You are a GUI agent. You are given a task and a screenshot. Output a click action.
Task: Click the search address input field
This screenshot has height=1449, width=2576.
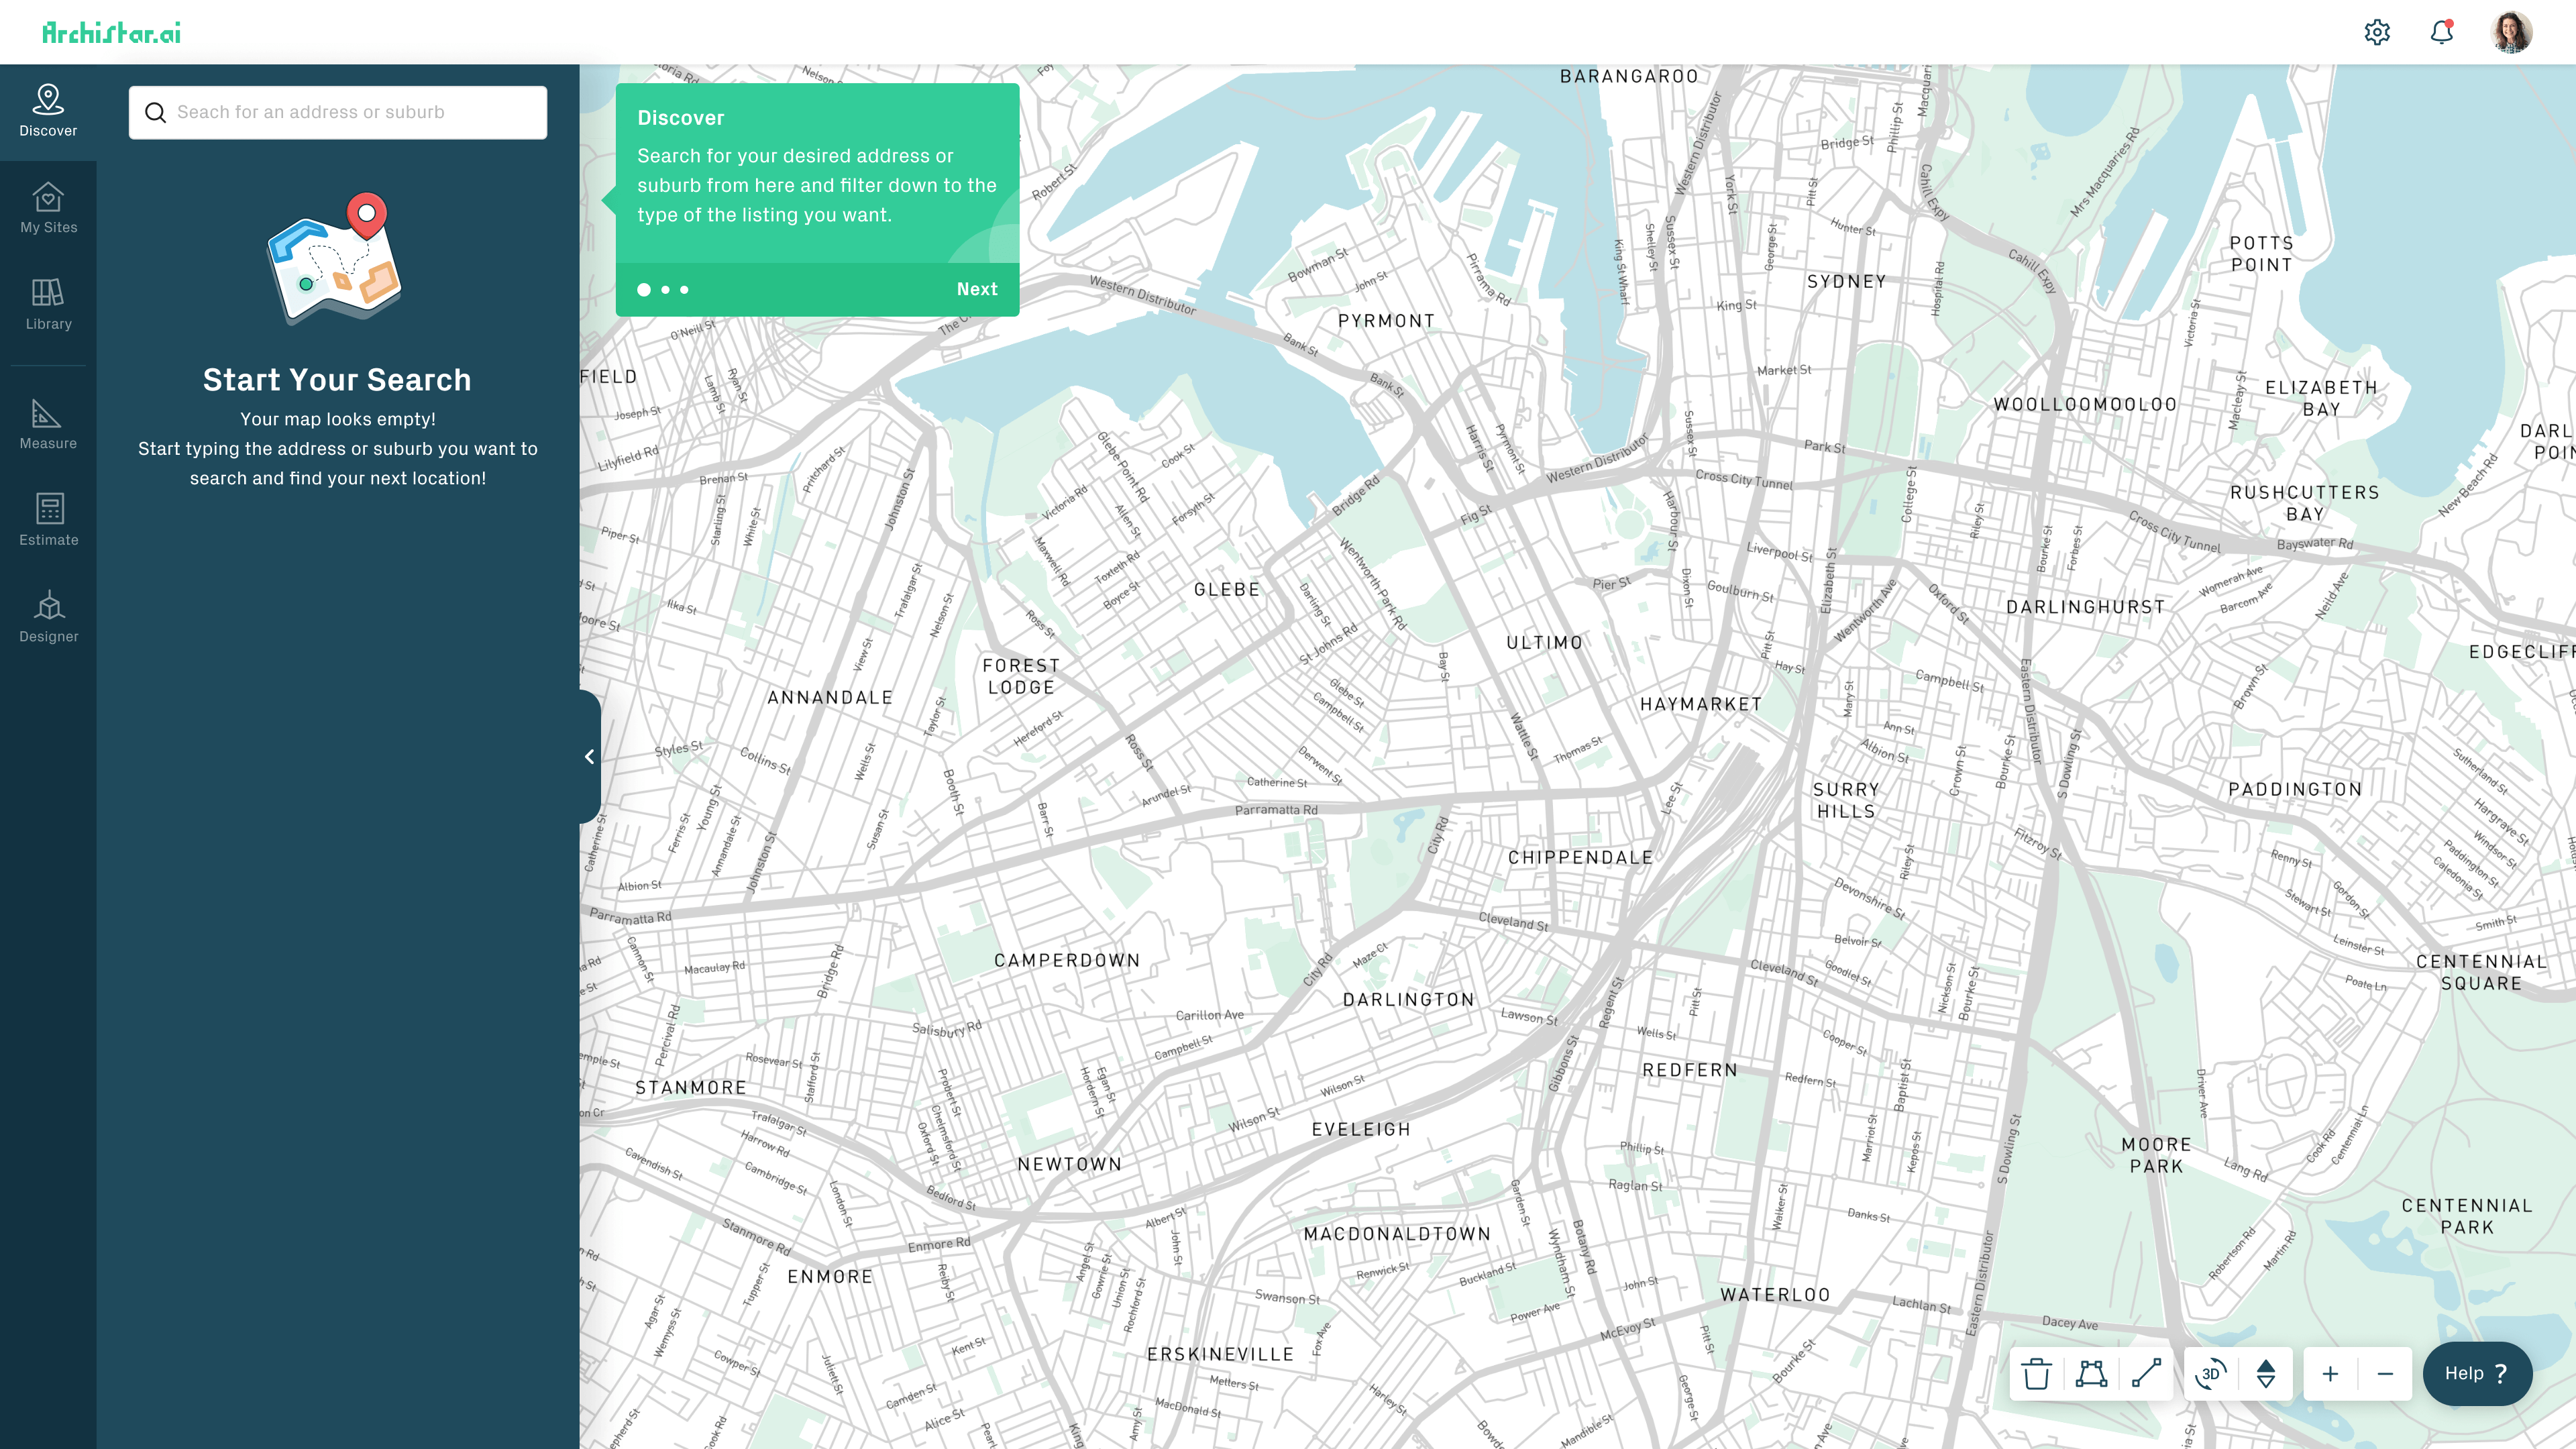[338, 111]
